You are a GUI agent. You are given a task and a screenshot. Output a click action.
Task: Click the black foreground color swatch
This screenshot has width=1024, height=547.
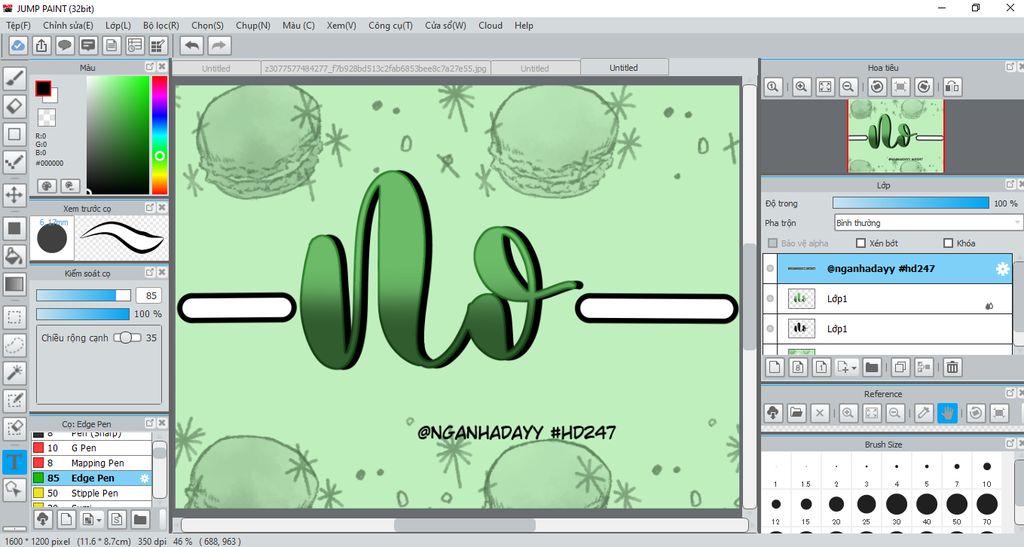pos(43,88)
